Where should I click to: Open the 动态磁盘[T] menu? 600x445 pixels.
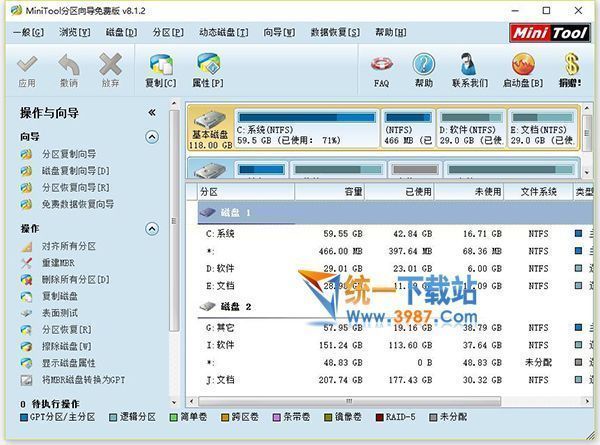[x=223, y=33]
